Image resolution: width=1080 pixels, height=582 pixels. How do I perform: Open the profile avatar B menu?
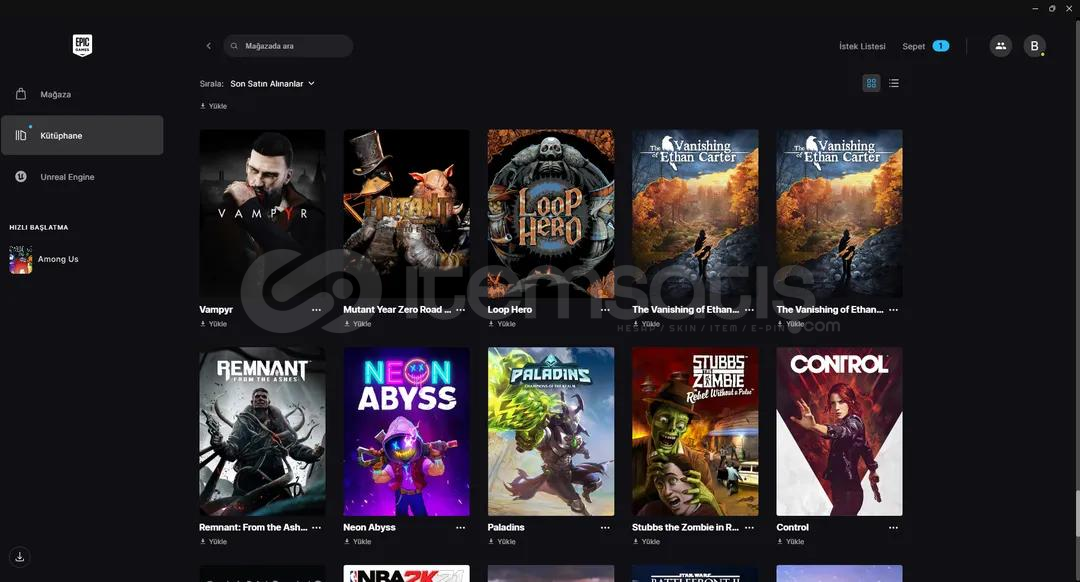(x=1034, y=46)
